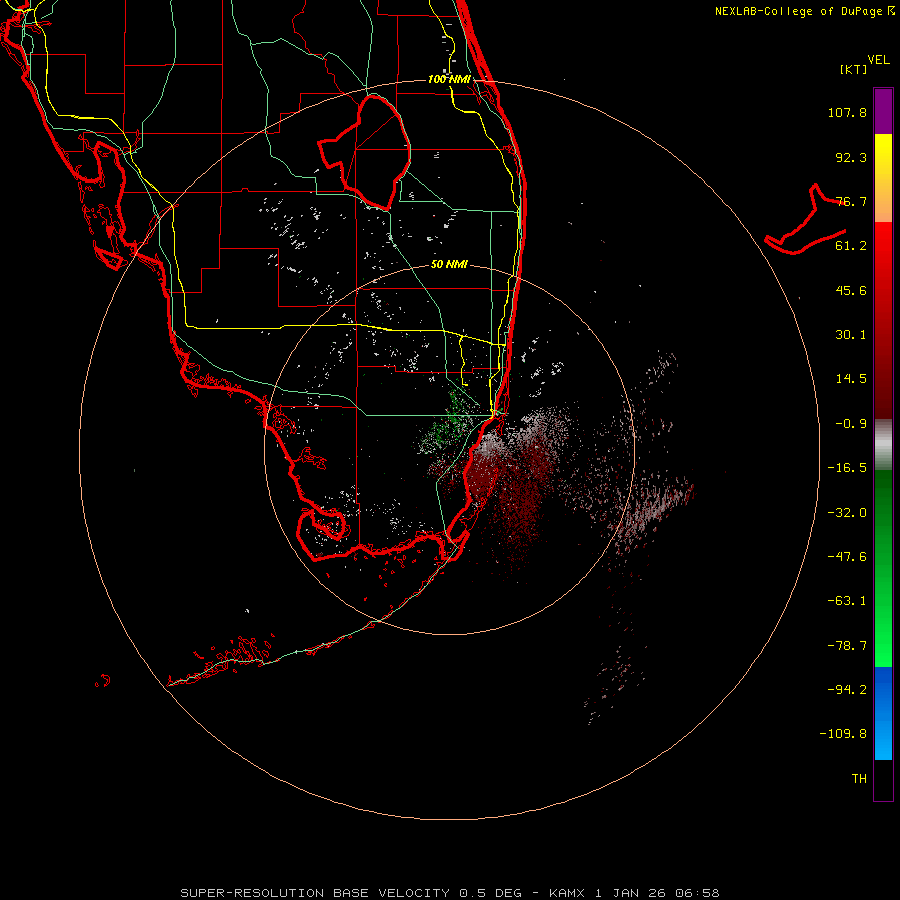Click the 45.6 velocity scale value
This screenshot has height=900, width=900.
pos(851,290)
